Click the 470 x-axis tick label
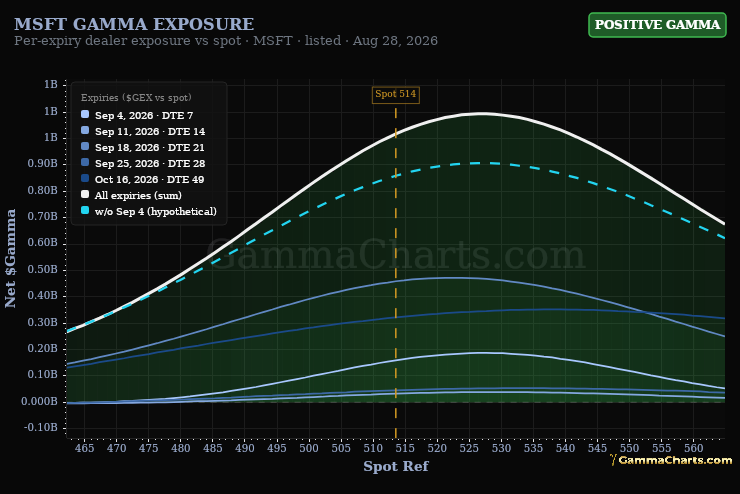Image resolution: width=740 pixels, height=494 pixels. pos(117,448)
